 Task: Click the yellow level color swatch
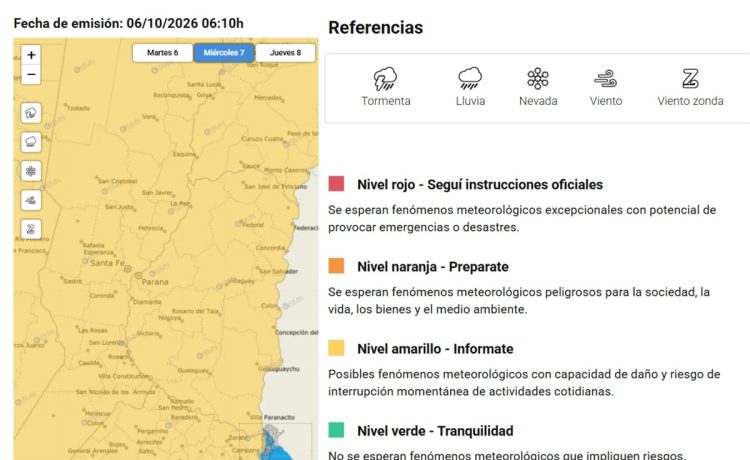coord(336,348)
